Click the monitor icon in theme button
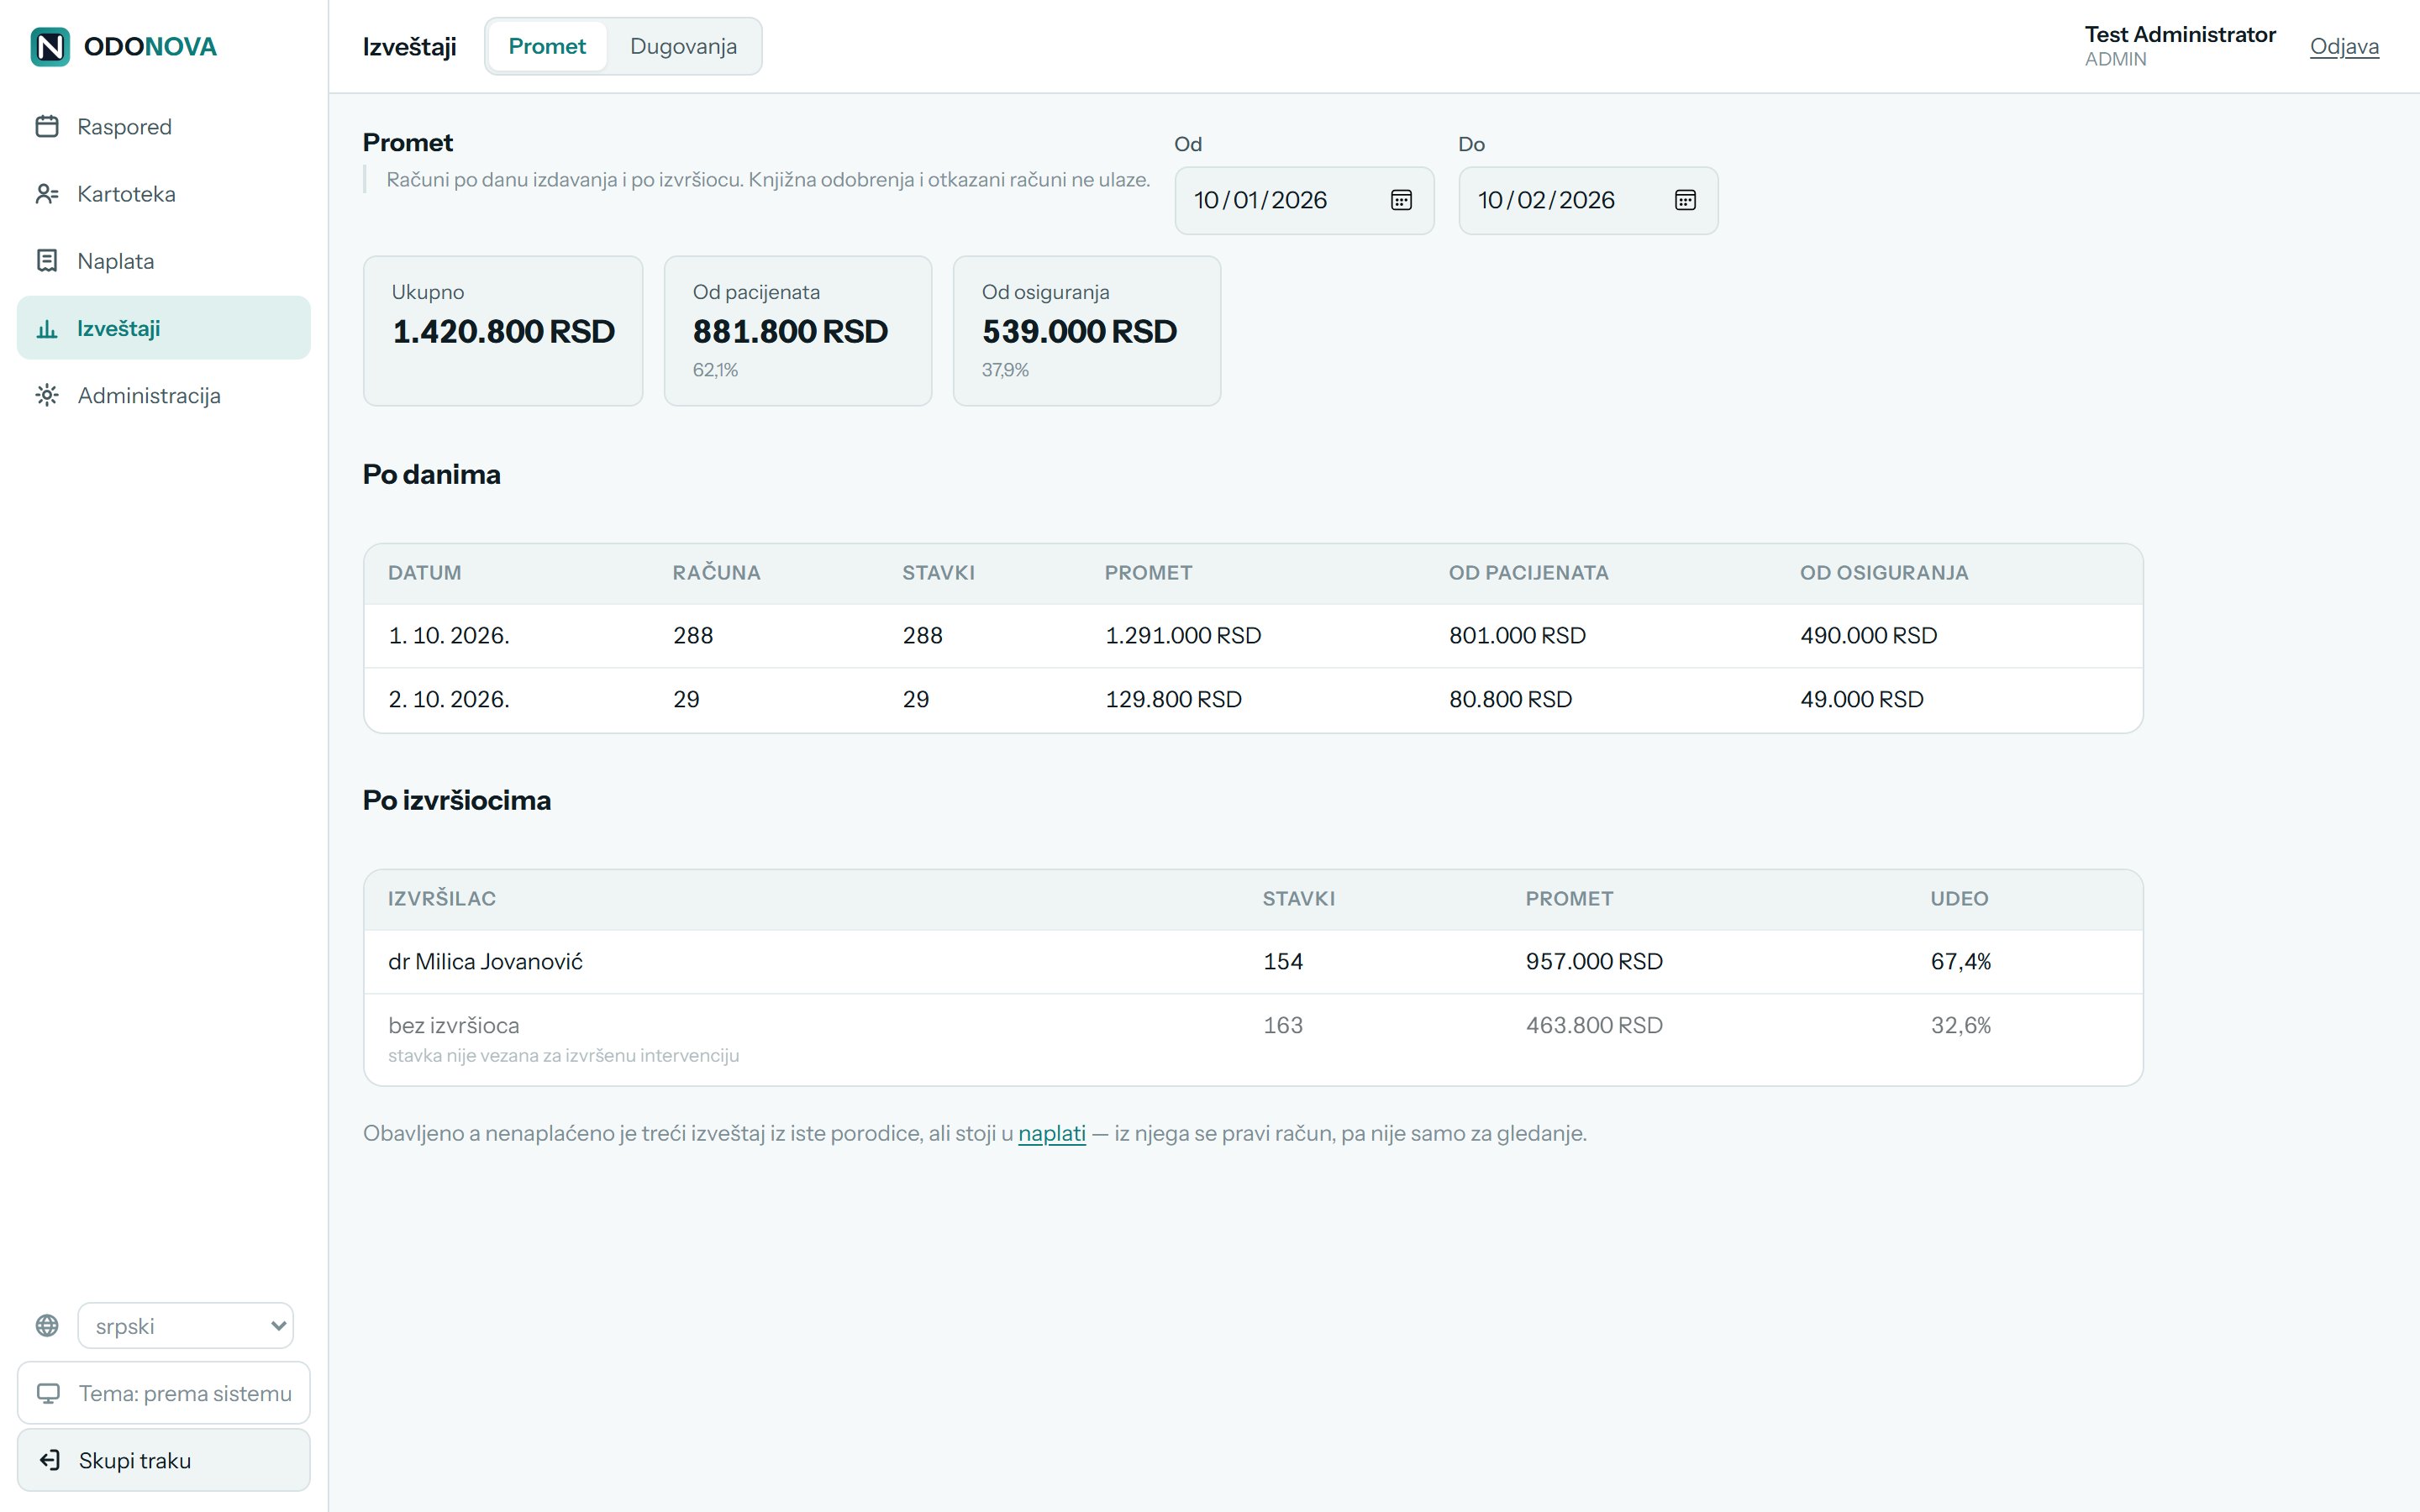 click(48, 1393)
